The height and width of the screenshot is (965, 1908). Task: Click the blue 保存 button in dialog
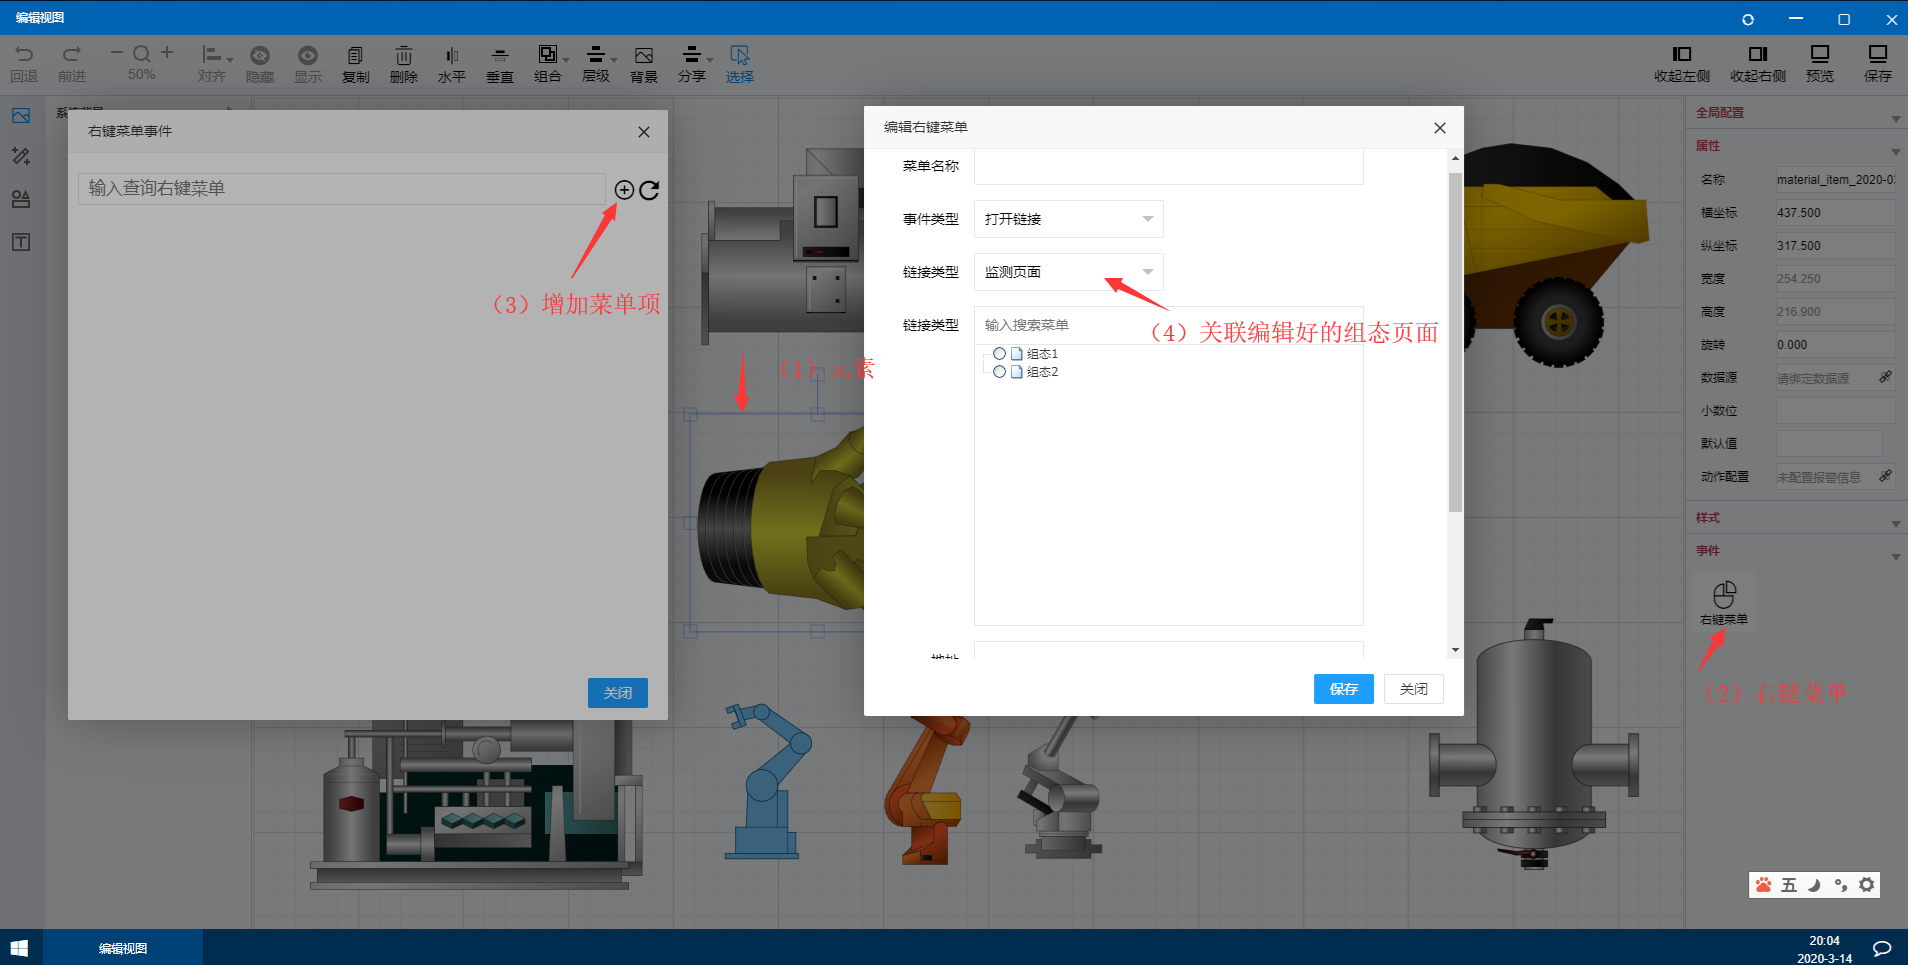tap(1343, 689)
